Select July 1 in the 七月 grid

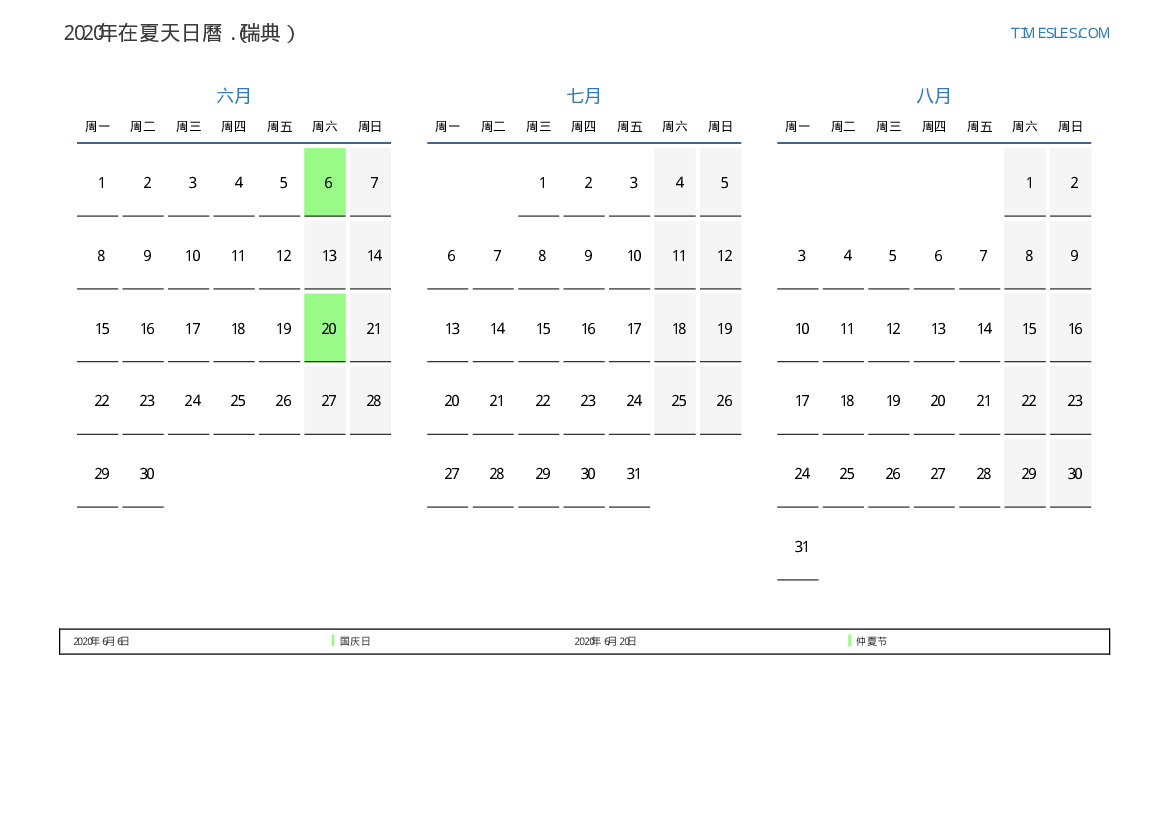(542, 183)
